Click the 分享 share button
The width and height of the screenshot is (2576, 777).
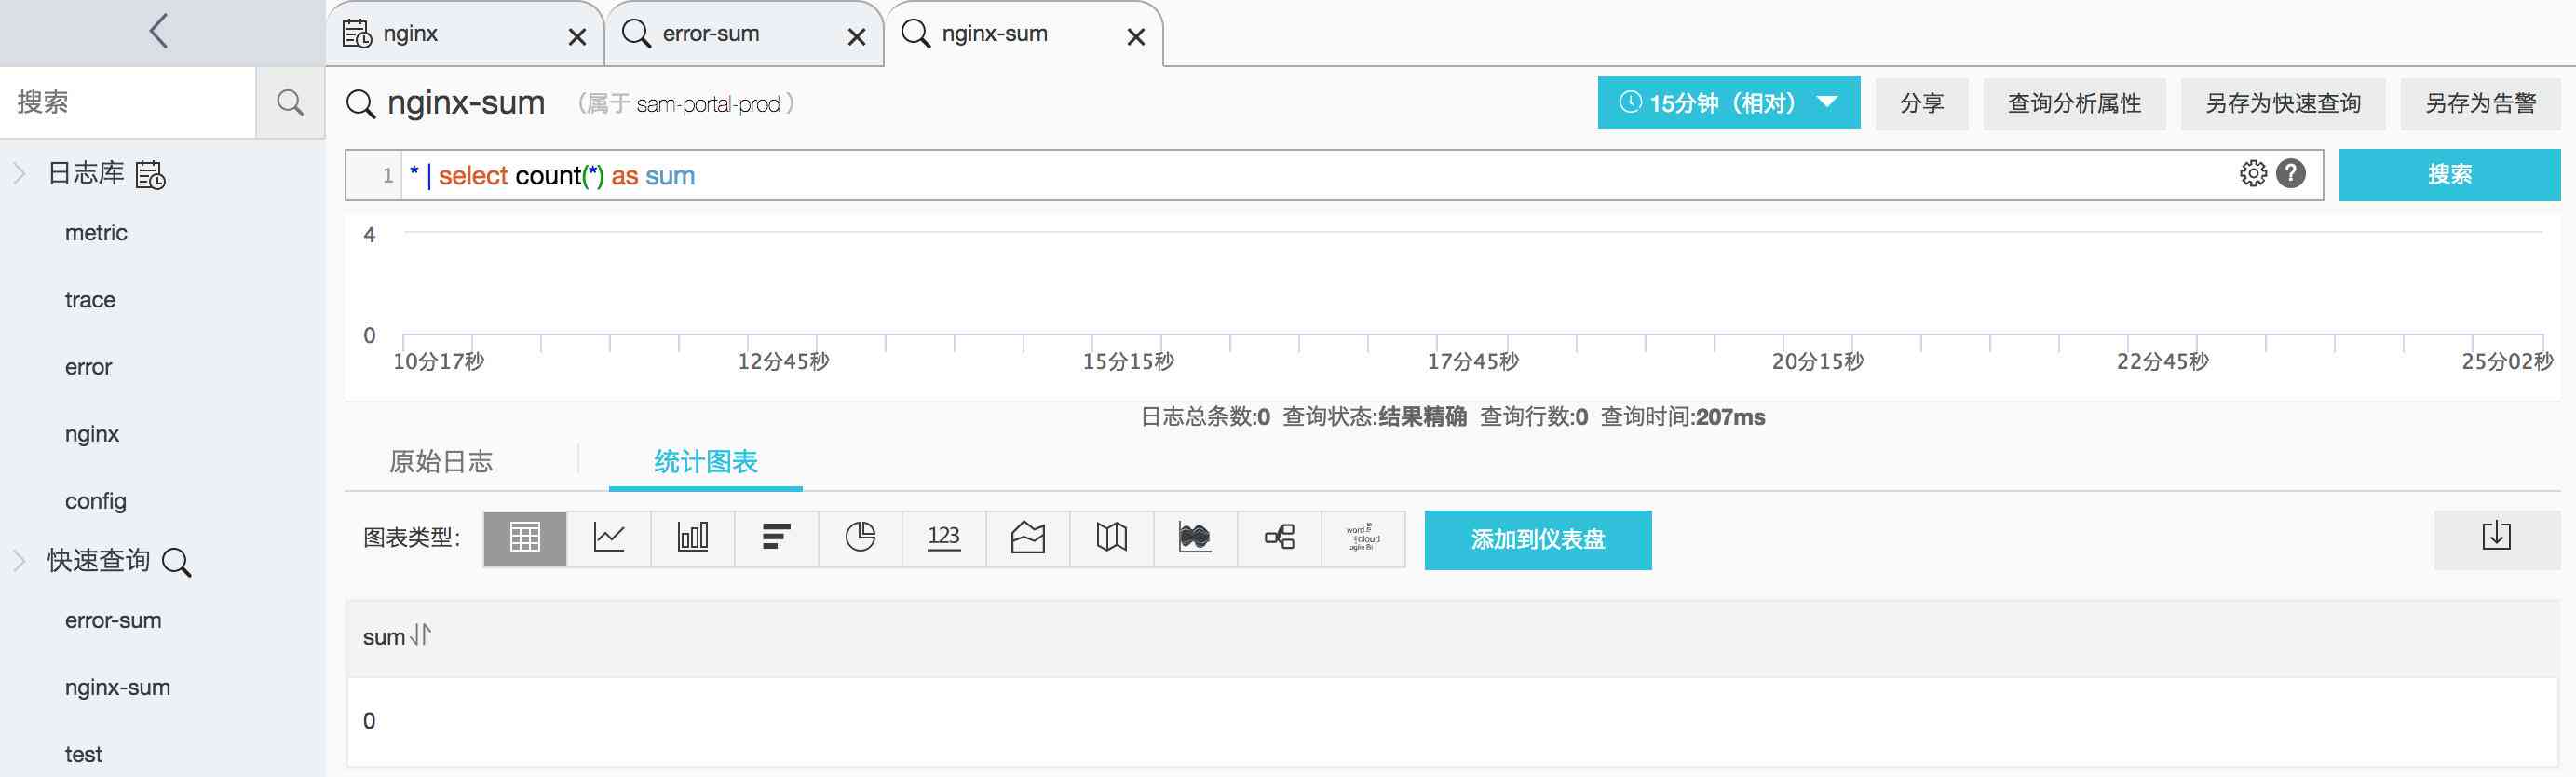pyautogui.click(x=1921, y=103)
